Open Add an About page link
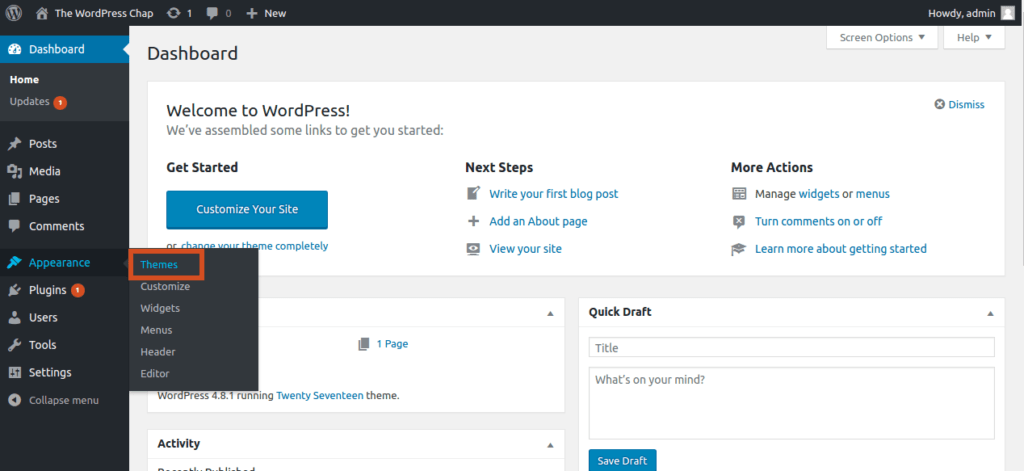Image resolution: width=1024 pixels, height=471 pixels. 538,221
